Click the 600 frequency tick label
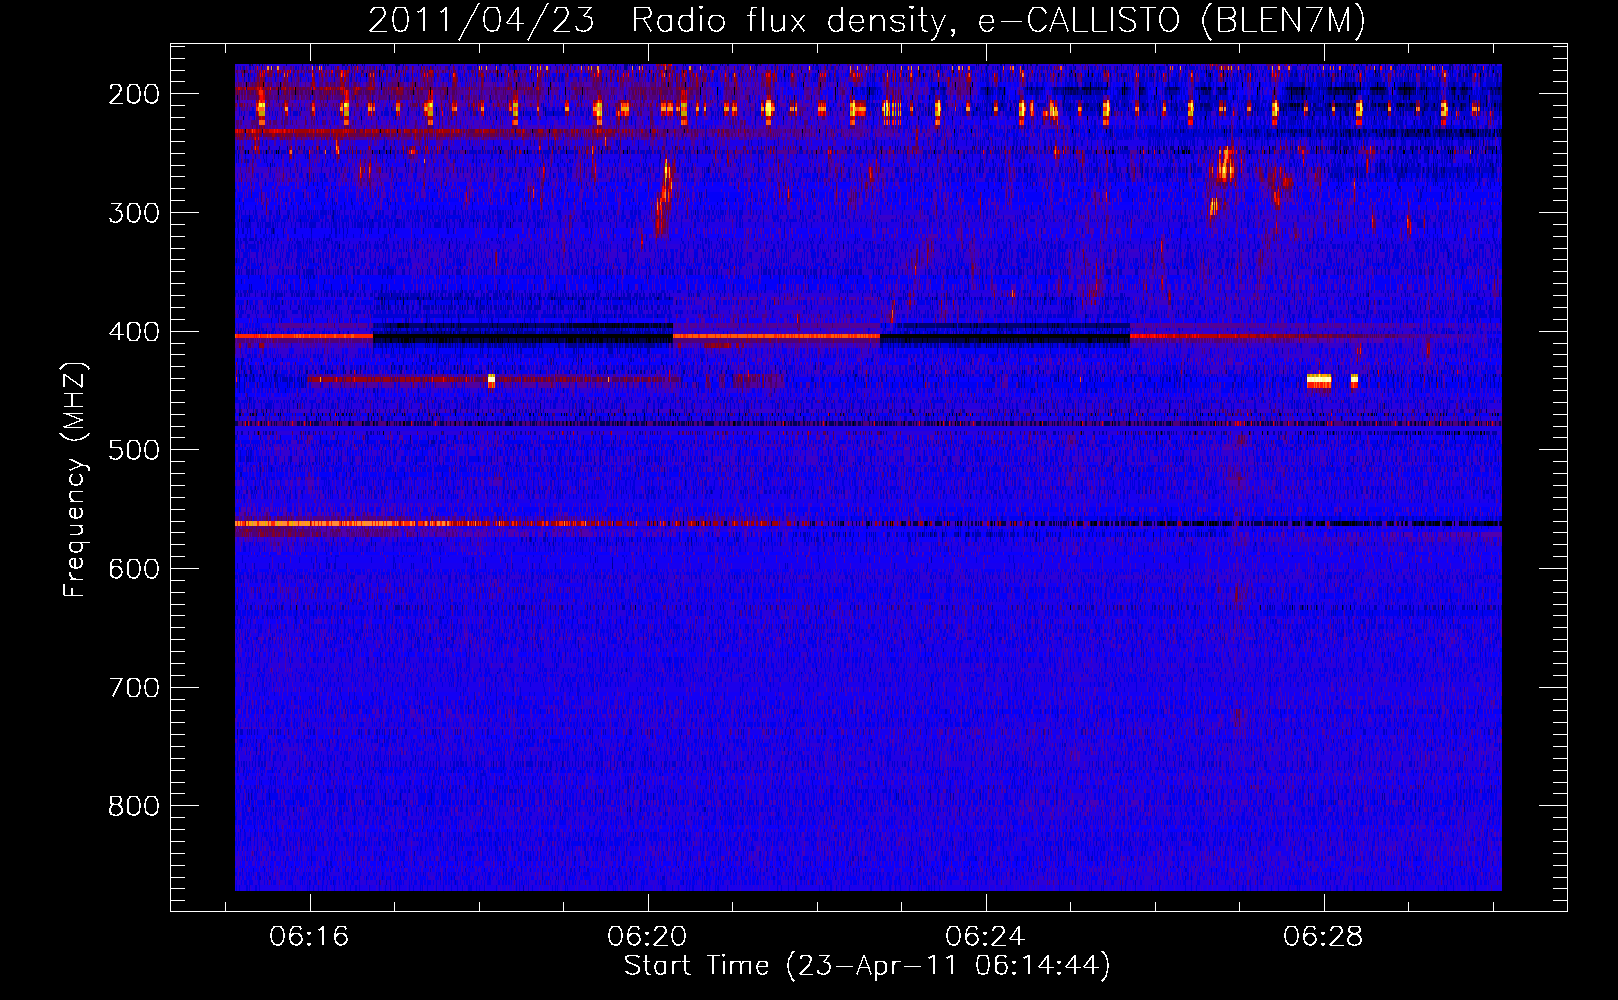 click(134, 569)
